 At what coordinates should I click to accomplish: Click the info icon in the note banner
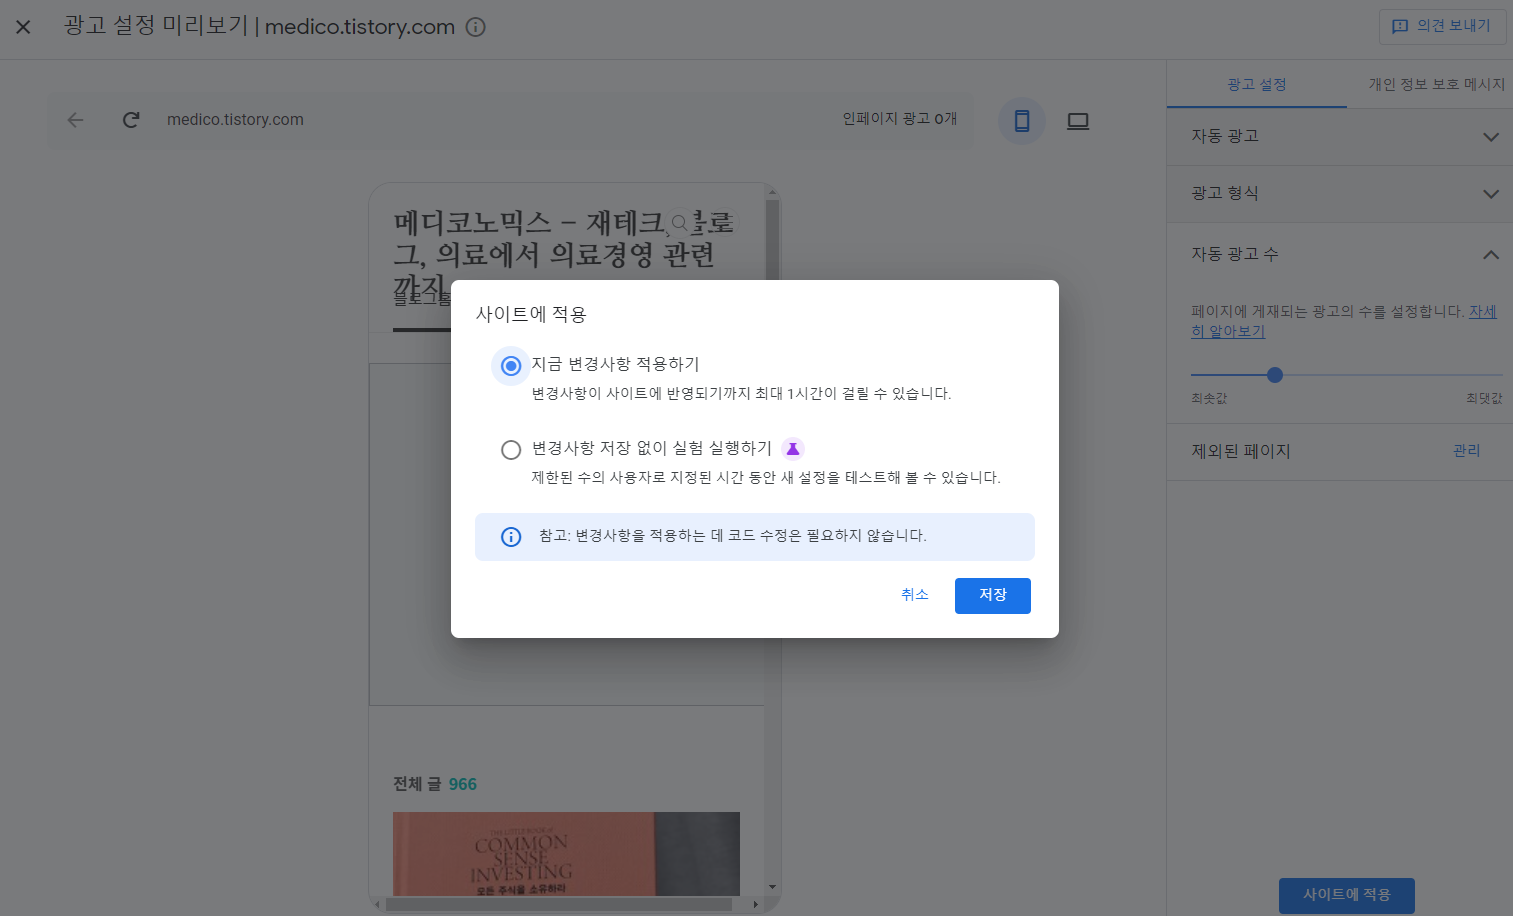click(x=511, y=537)
